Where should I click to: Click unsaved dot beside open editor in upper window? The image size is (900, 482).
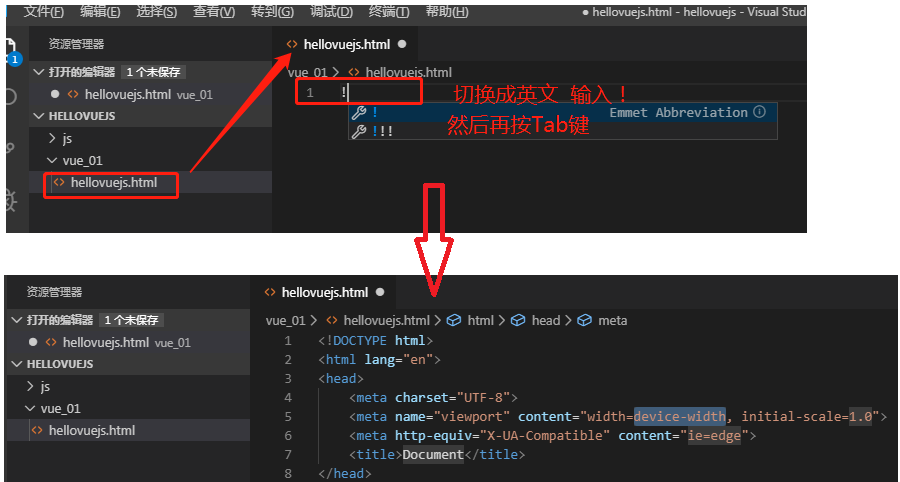(x=55, y=94)
